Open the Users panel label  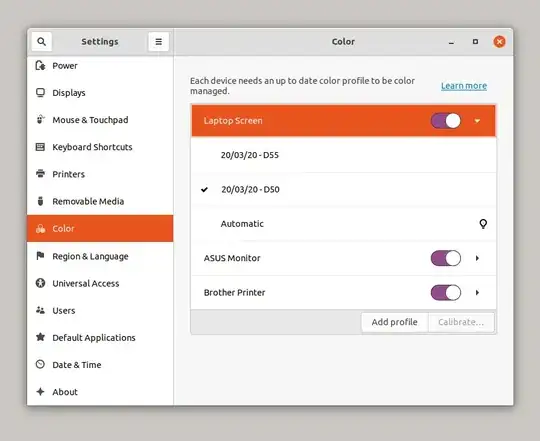point(64,311)
